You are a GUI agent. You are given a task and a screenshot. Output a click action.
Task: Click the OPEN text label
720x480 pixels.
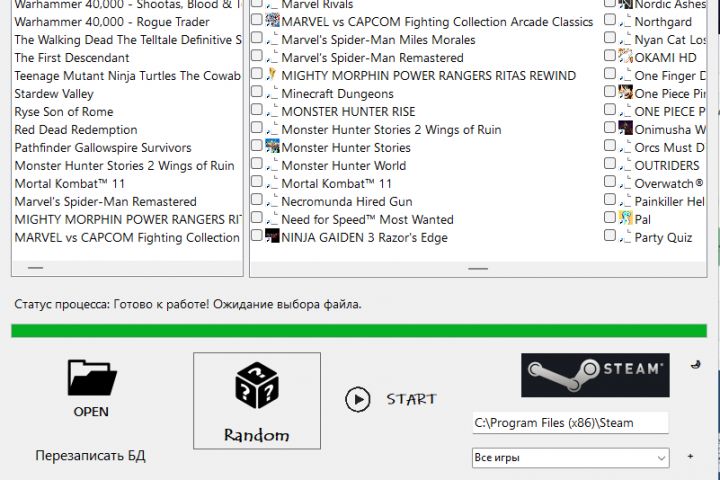[x=91, y=412]
